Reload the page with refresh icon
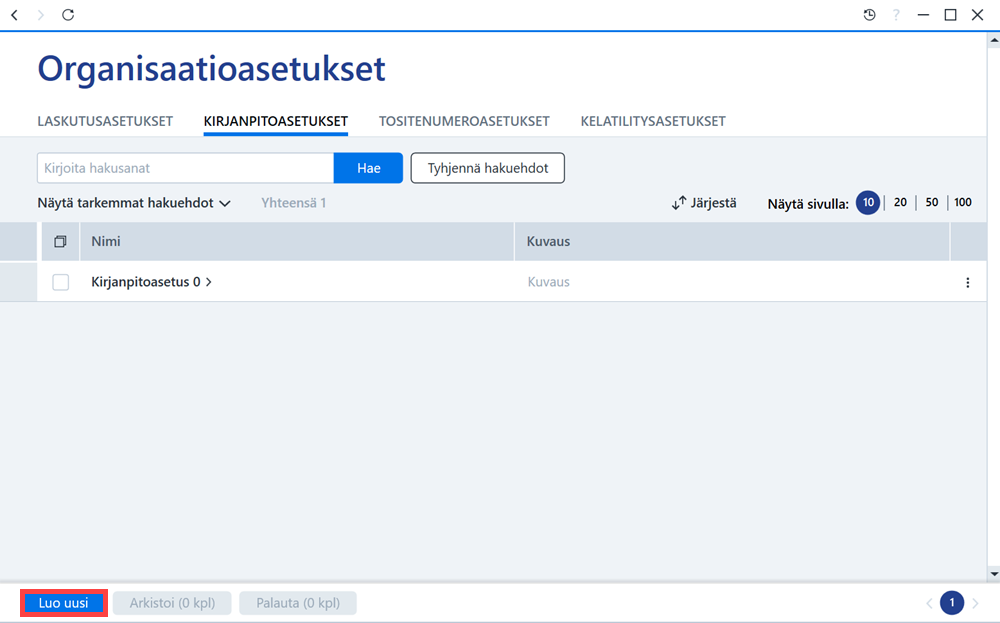 tap(68, 15)
